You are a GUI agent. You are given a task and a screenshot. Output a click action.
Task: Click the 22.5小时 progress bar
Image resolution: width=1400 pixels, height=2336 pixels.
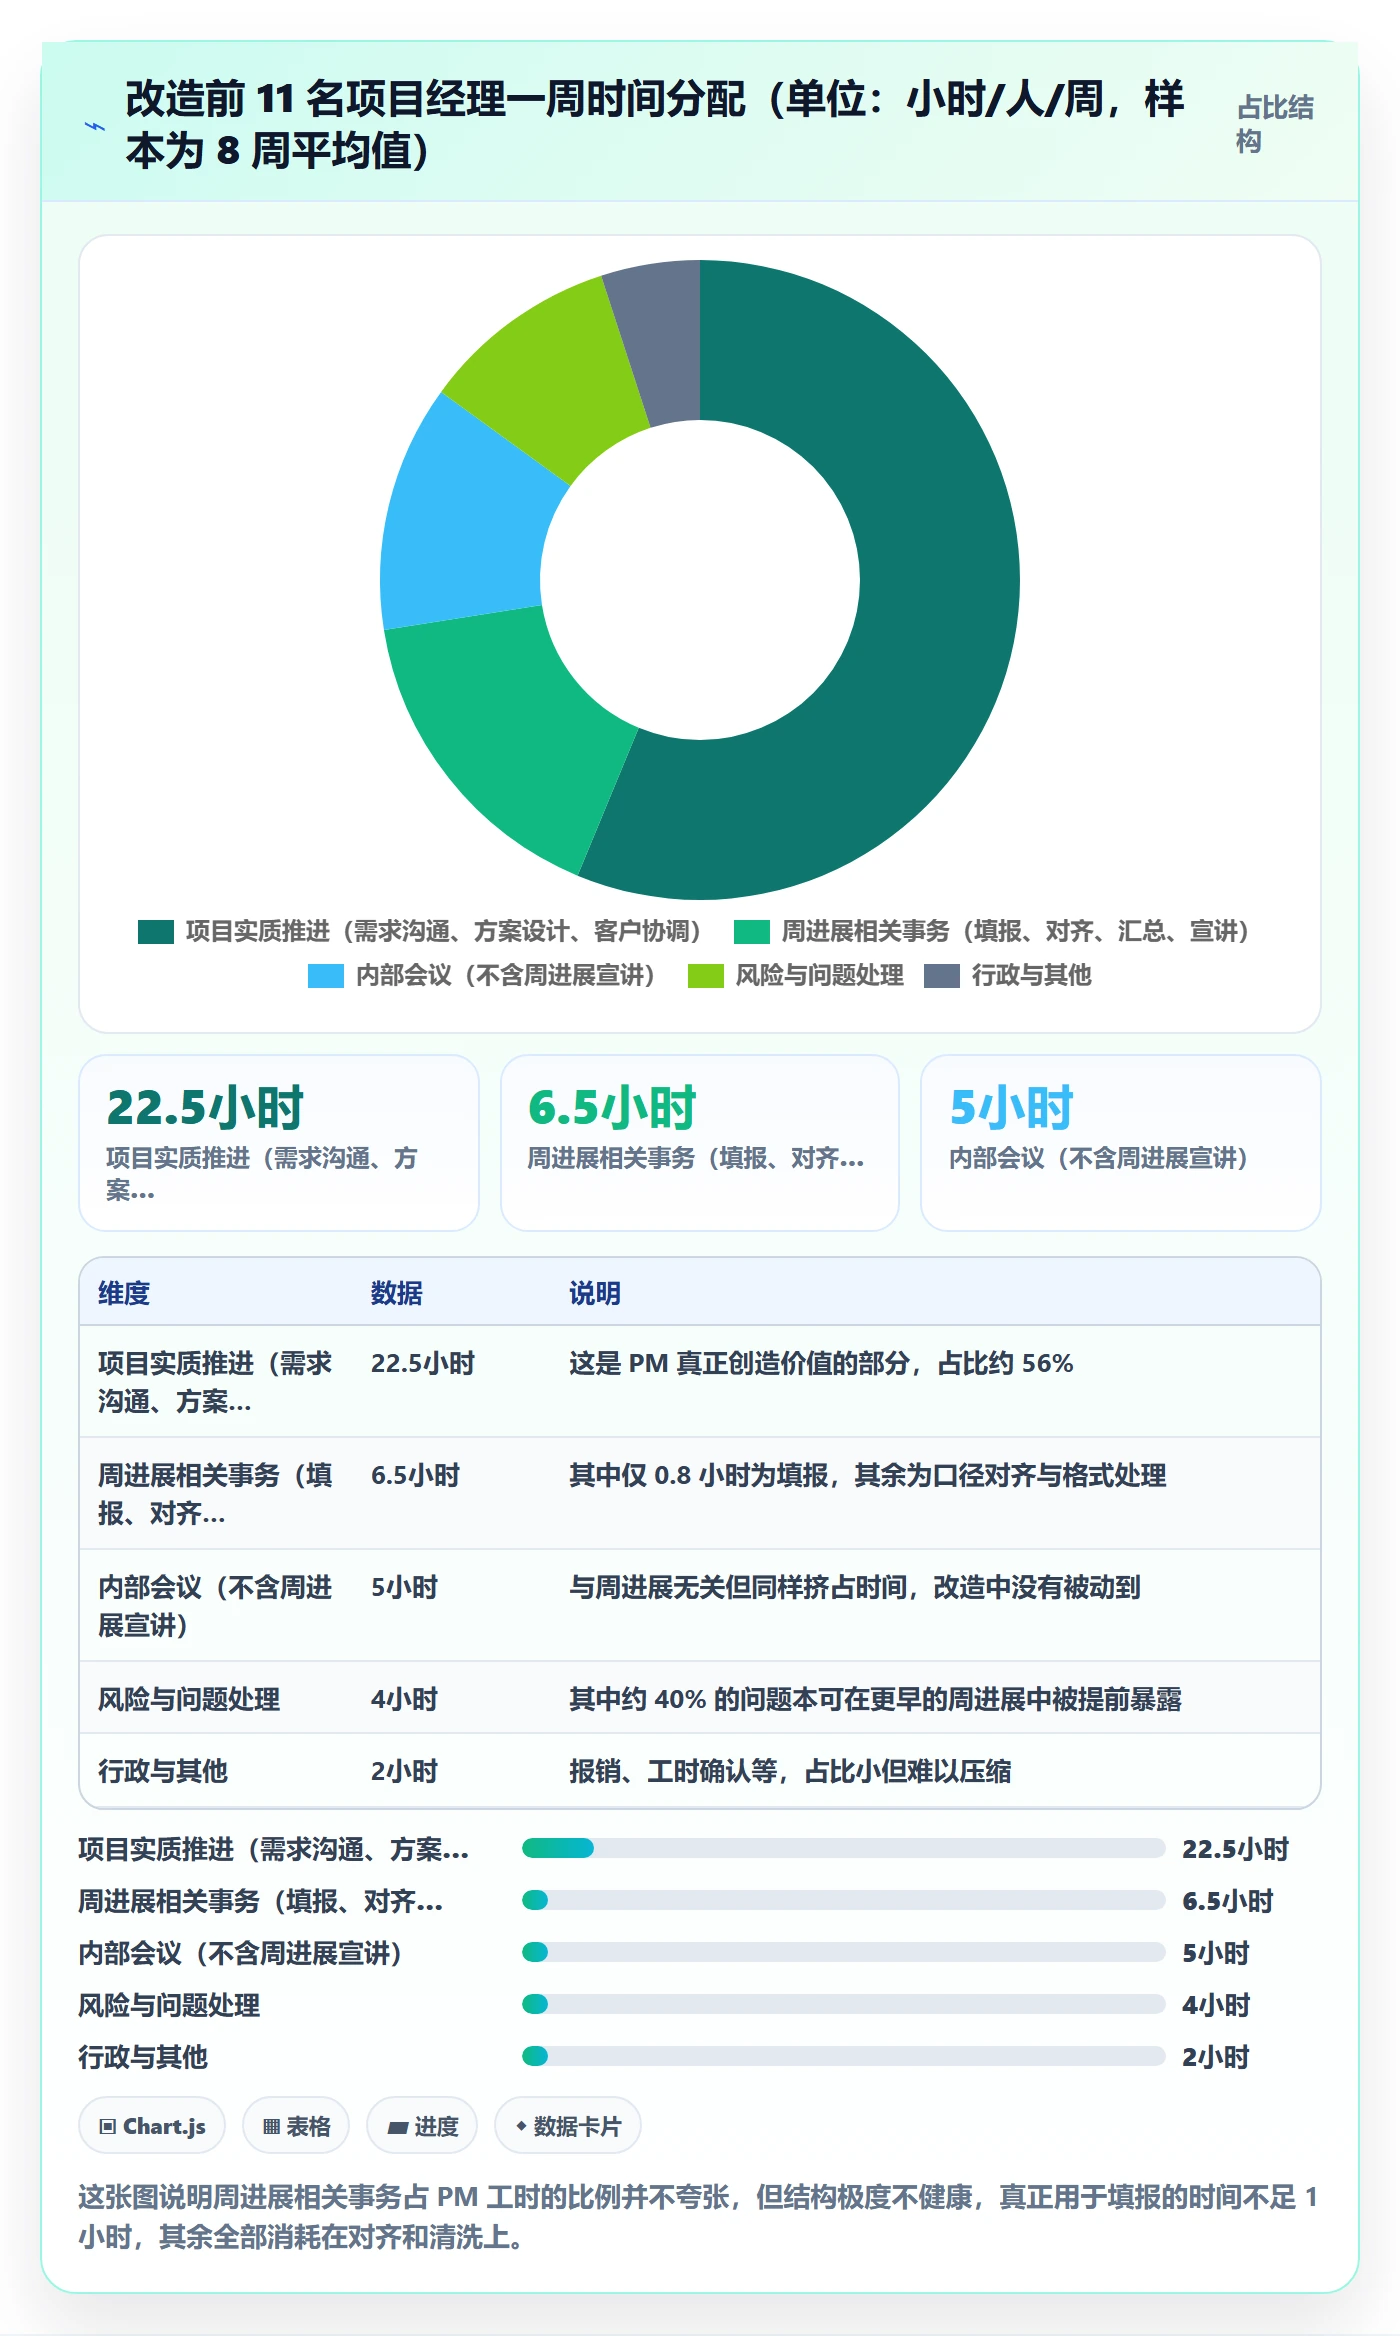pos(843,1848)
